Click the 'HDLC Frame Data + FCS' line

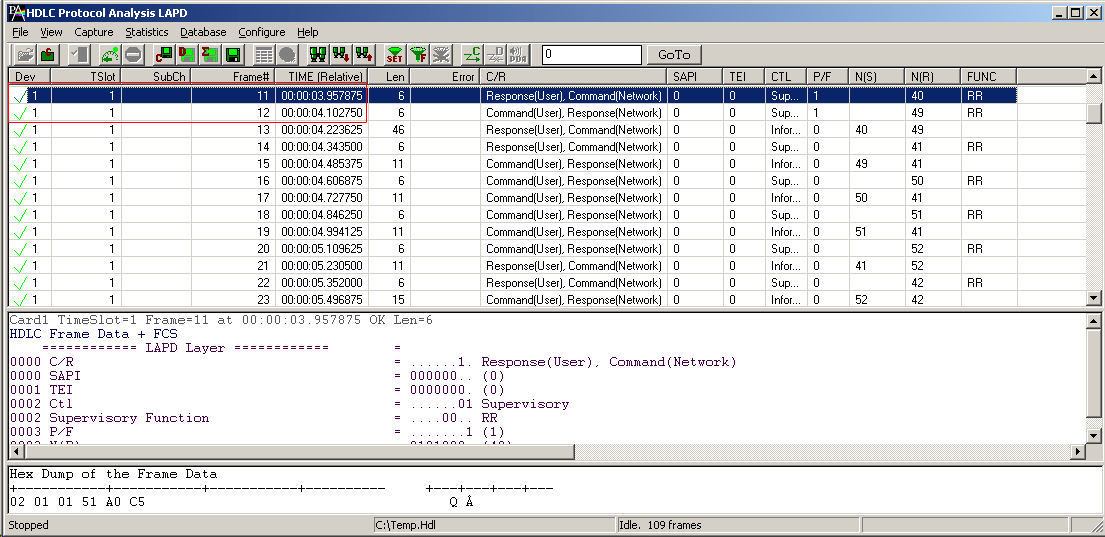94,334
